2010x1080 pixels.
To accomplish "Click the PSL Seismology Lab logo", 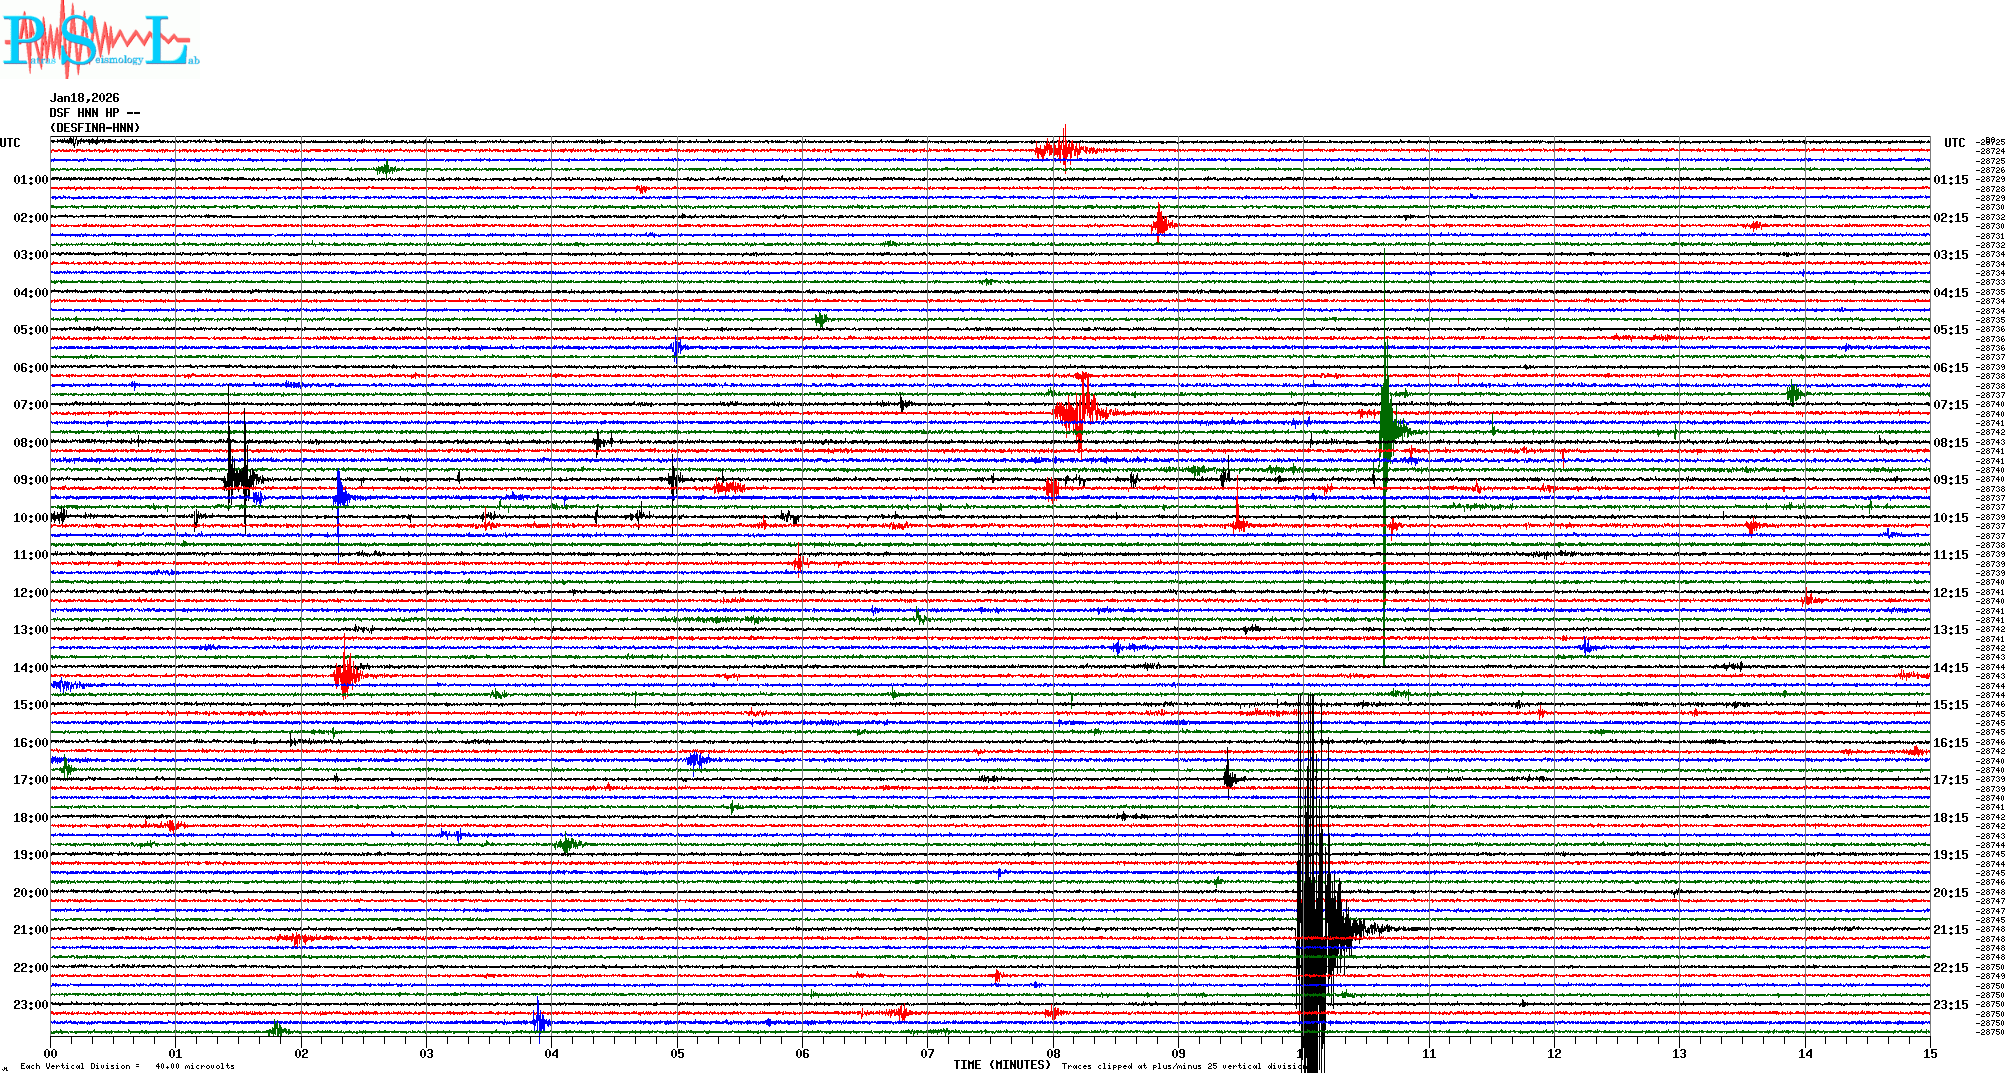I will coord(100,40).
